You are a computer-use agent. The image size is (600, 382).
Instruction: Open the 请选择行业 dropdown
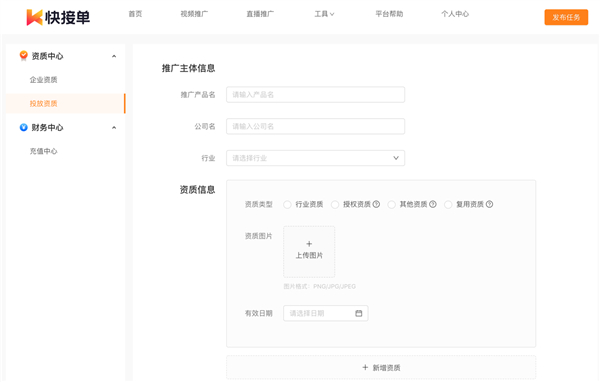[315, 158]
